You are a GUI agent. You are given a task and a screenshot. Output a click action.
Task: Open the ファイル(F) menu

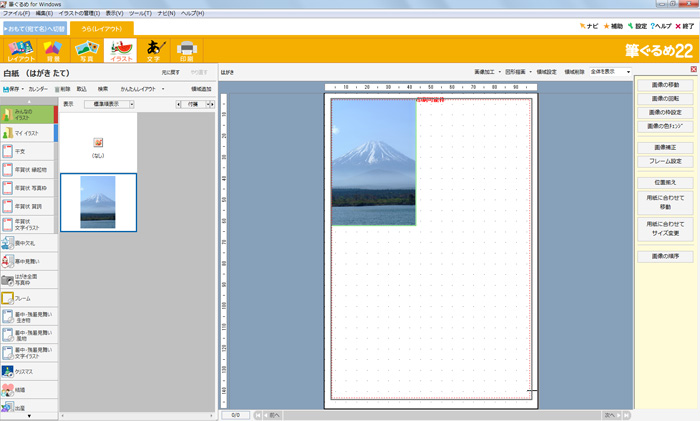pos(16,13)
